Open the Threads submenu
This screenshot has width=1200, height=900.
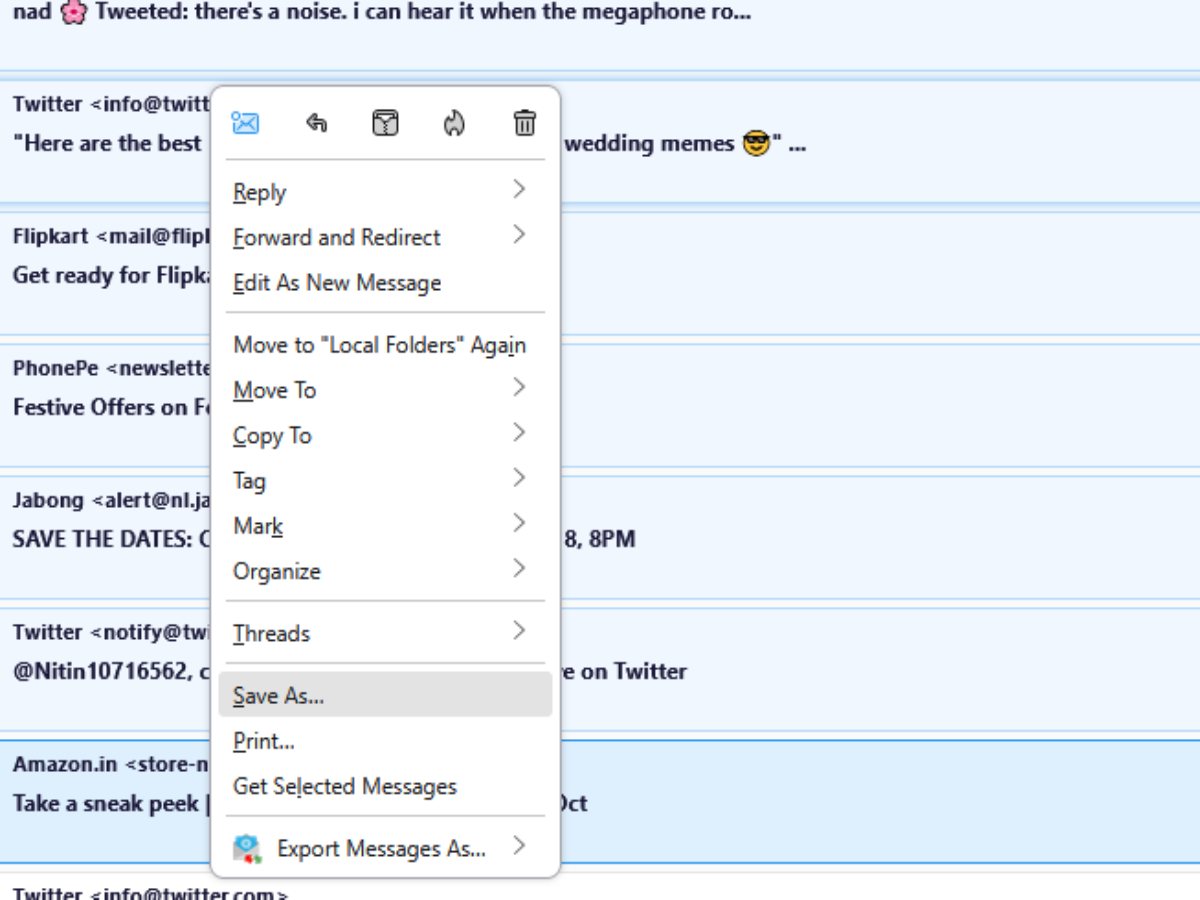pos(385,633)
